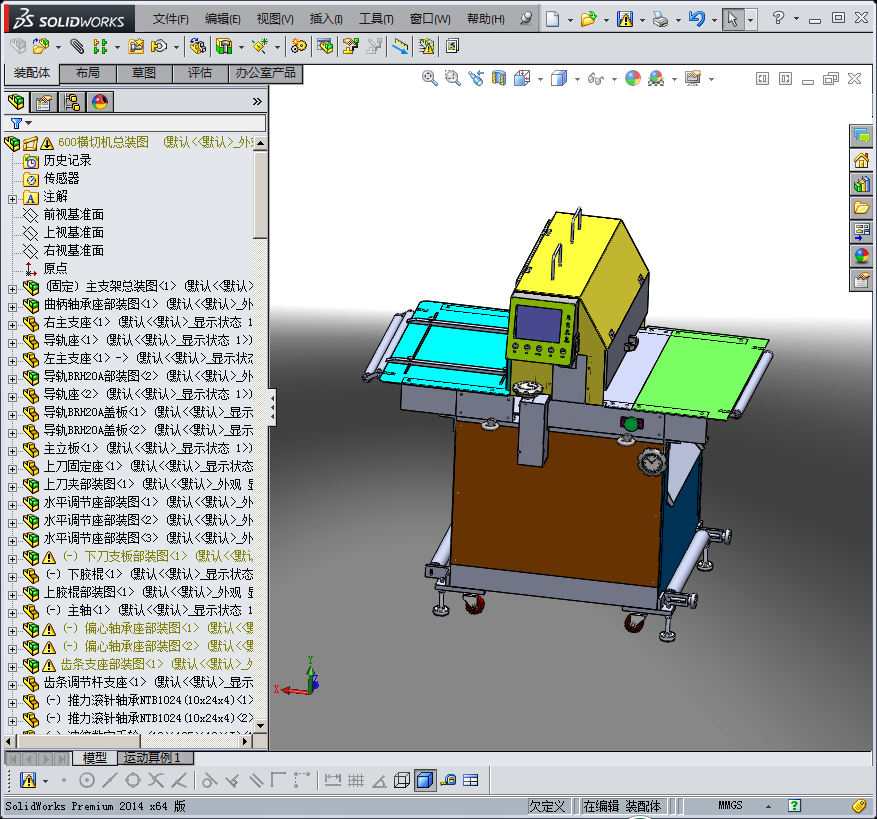
Task: Click the Zoom to Area icon
Action: [452, 78]
